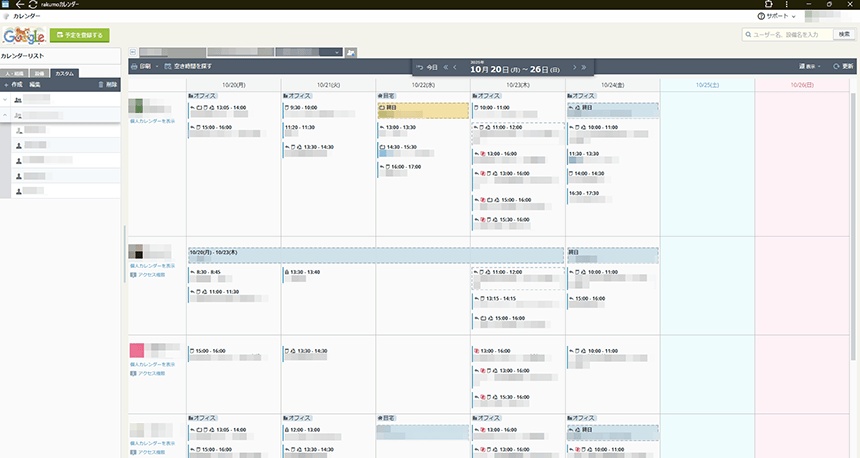Open the 表示 view dropdown
This screenshot has height=458, width=860.
[809, 67]
